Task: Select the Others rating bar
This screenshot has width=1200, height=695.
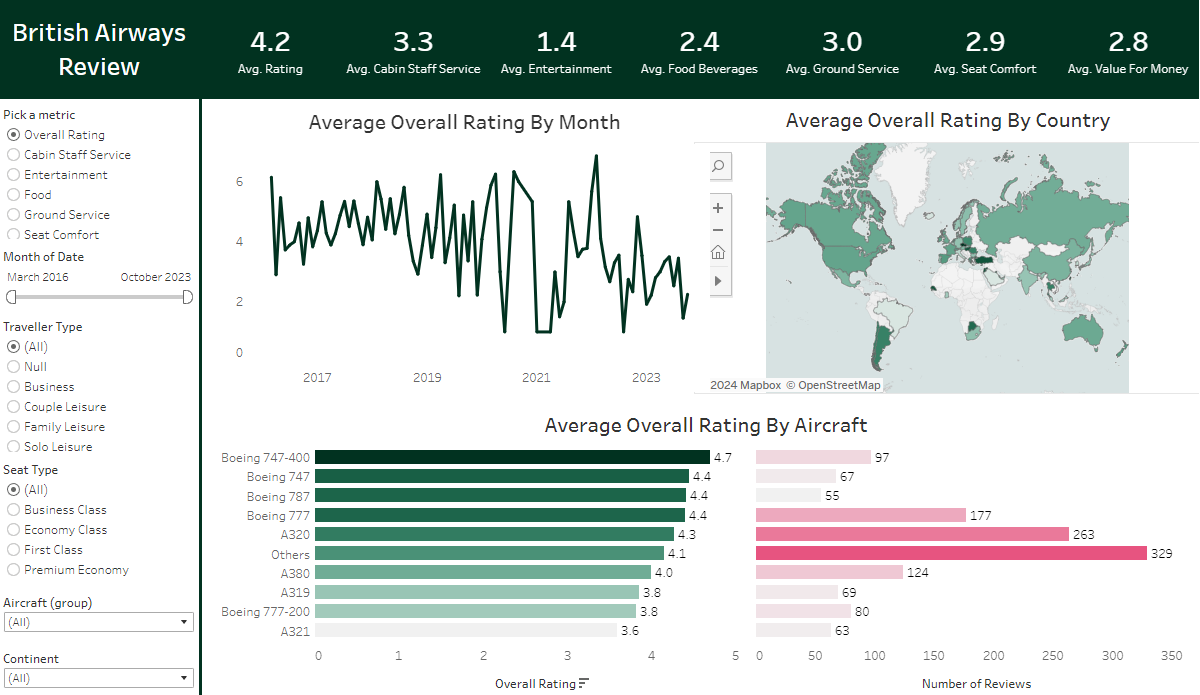Action: [x=490, y=553]
